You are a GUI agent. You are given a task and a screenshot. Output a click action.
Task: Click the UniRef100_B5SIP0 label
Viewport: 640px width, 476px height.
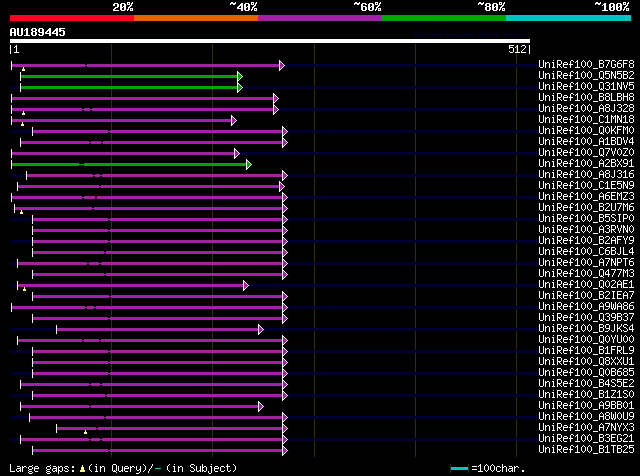tap(586, 218)
